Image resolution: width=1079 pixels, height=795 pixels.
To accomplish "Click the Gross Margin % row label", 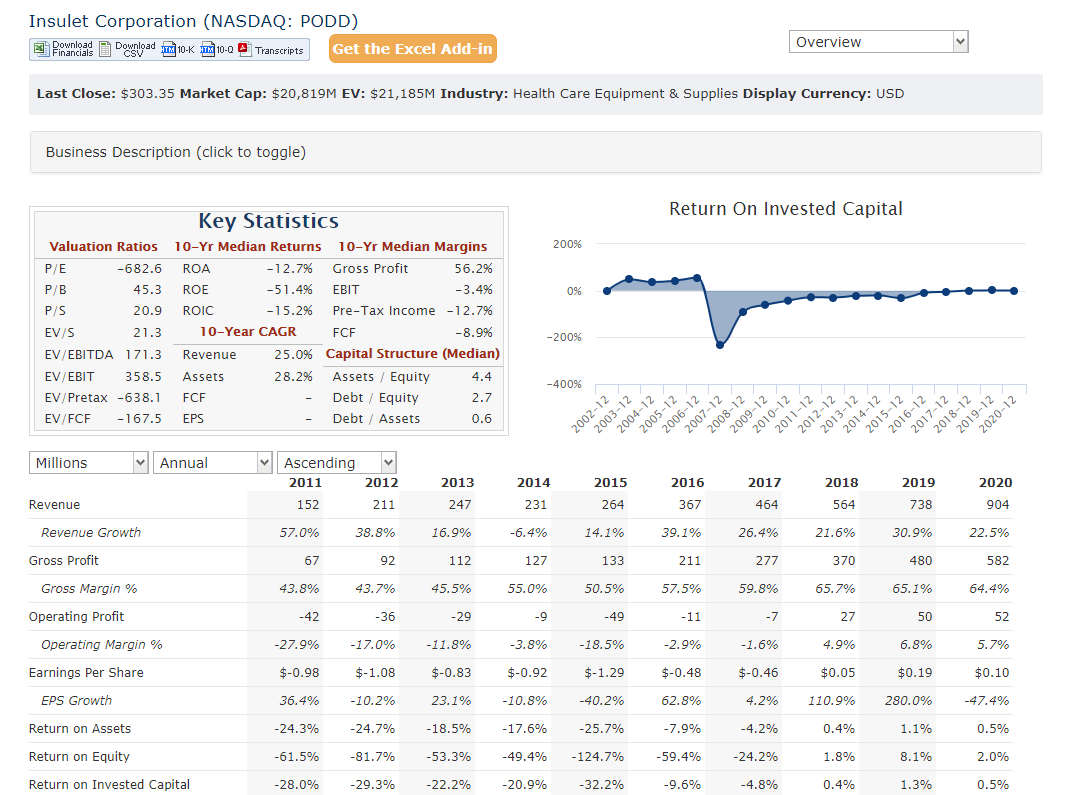I will [x=89, y=589].
